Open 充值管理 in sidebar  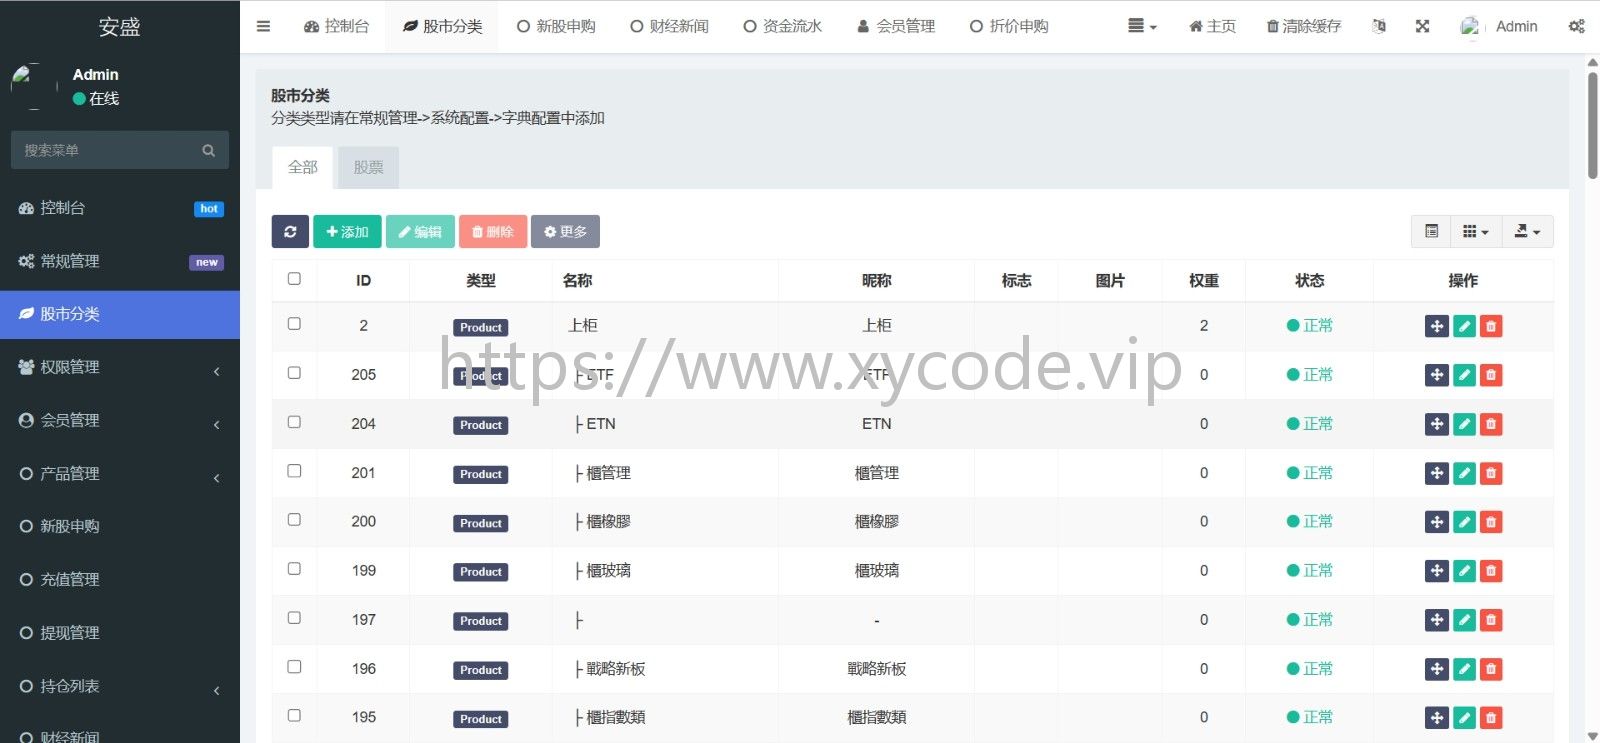pyautogui.click(x=120, y=579)
